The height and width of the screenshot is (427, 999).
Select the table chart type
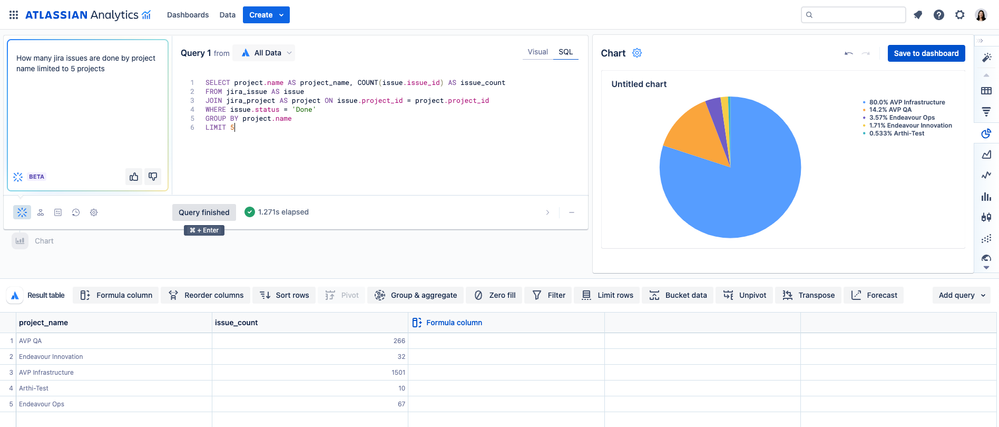coord(986,91)
